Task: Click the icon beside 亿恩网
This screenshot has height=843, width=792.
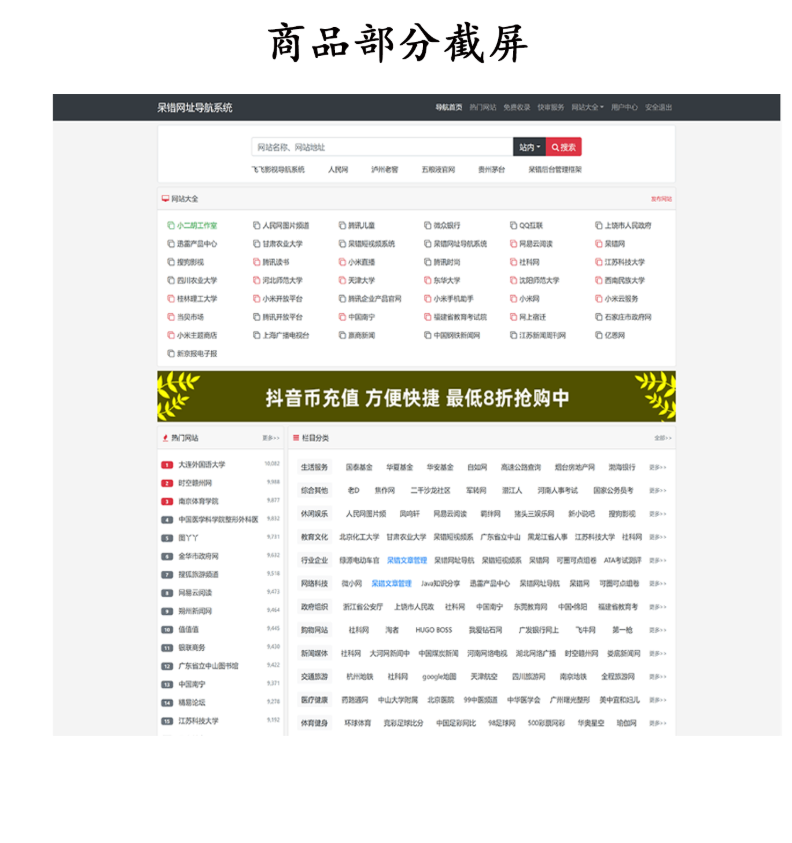Action: coord(597,336)
